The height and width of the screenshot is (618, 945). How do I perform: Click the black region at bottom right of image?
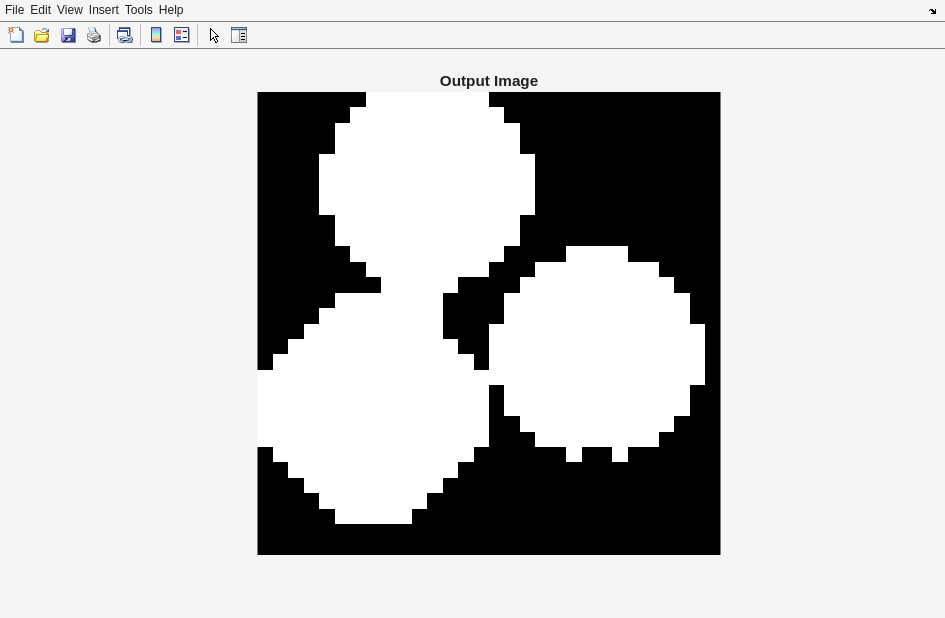(x=640, y=510)
